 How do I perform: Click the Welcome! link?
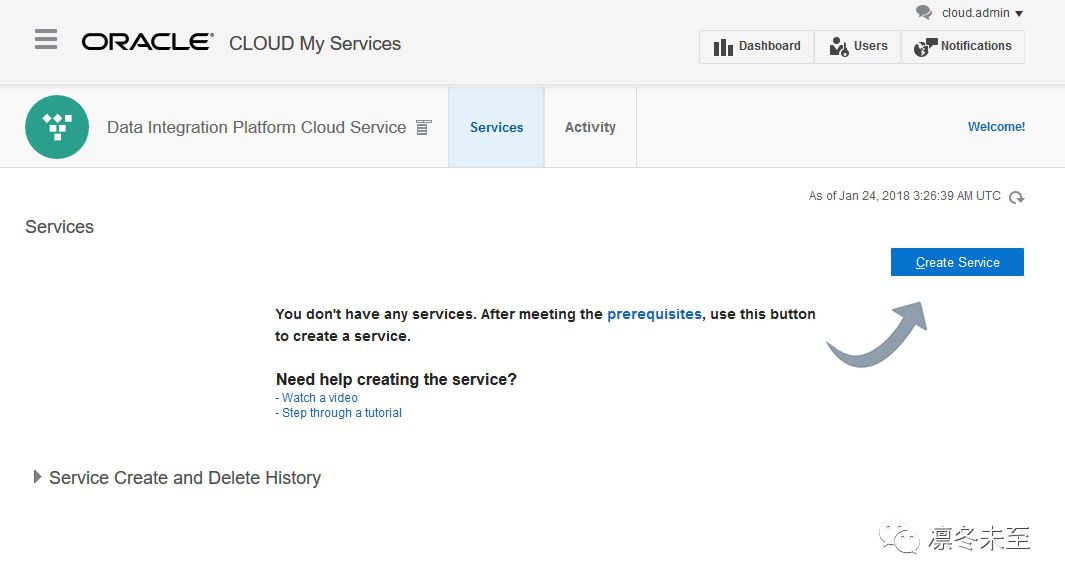pyautogui.click(x=996, y=127)
